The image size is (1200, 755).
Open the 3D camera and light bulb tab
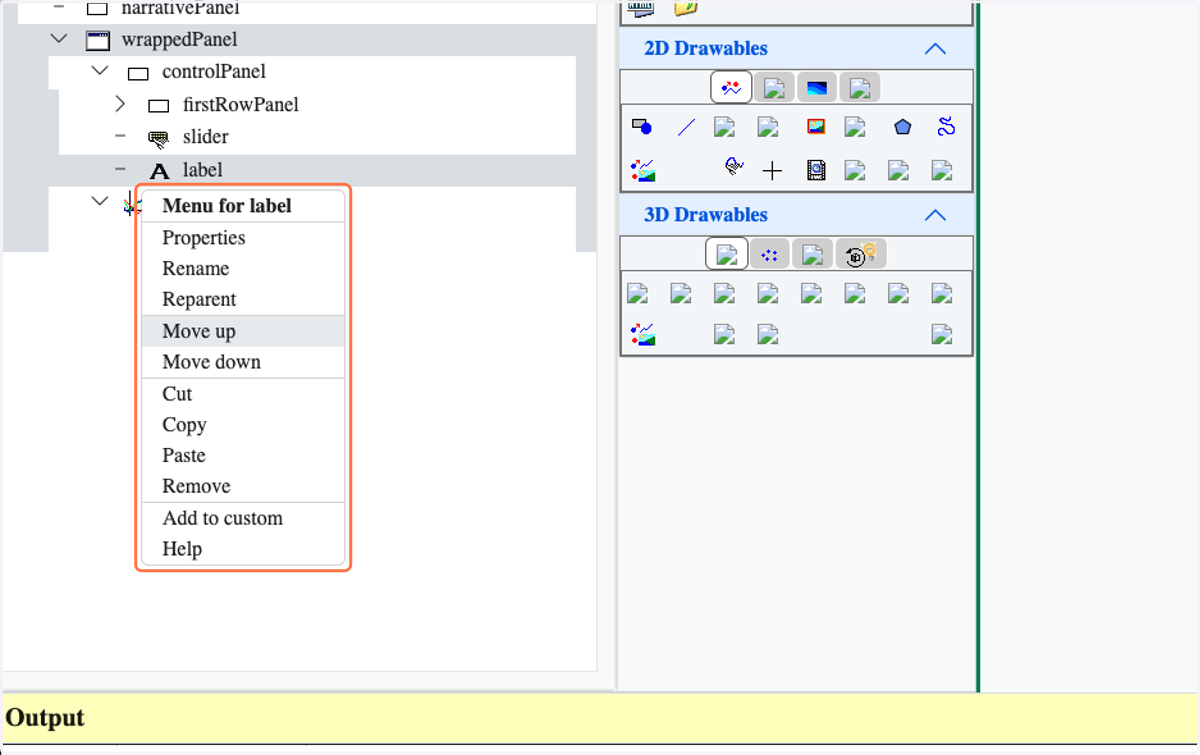click(x=860, y=254)
